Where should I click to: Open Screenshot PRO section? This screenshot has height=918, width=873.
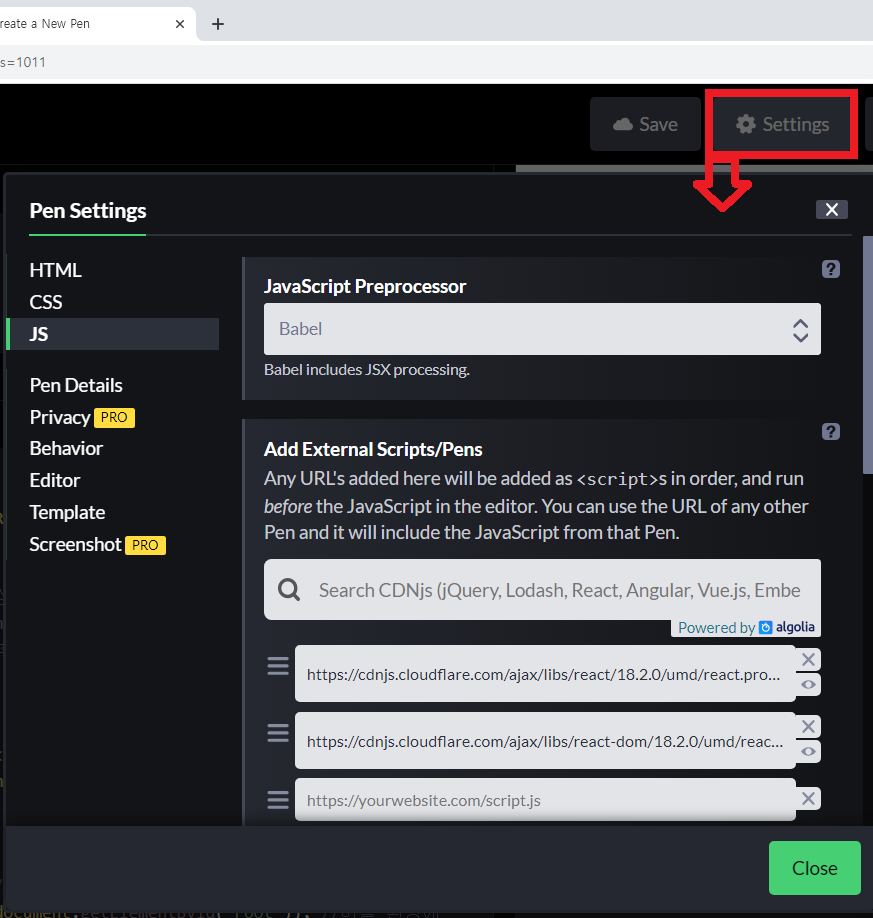98,544
